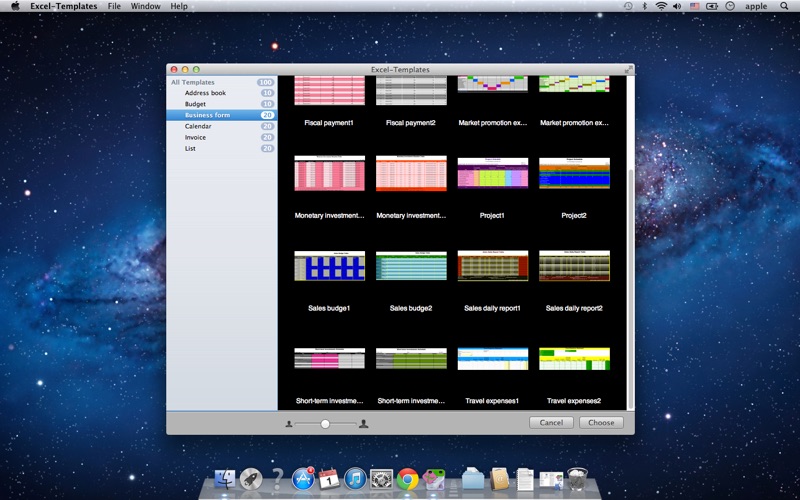Open the File menu

coord(114,6)
